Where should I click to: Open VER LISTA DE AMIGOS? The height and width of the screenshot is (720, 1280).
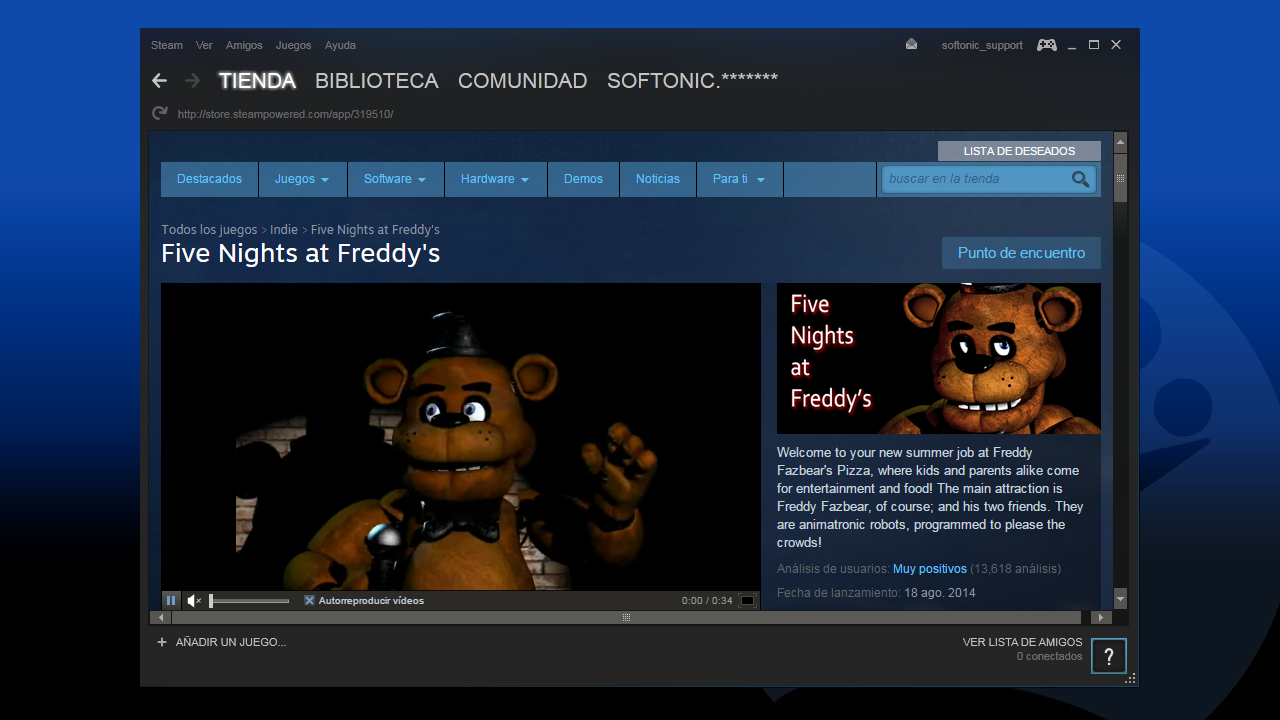point(1022,642)
